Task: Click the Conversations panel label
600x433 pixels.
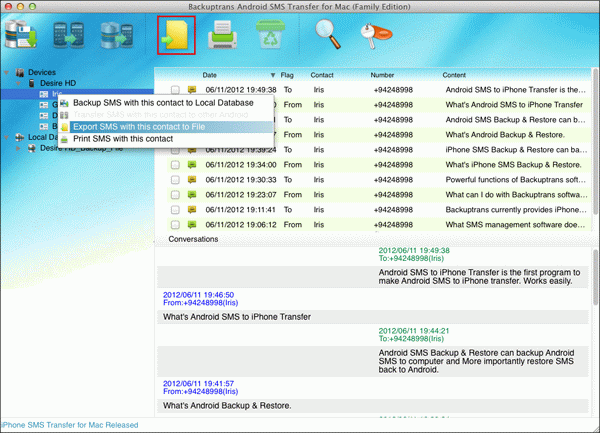Action: pos(193,239)
